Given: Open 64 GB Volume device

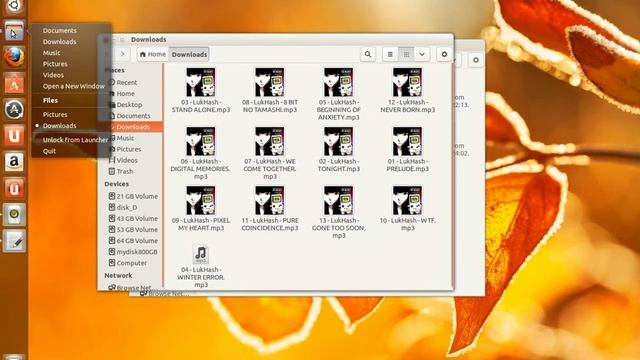Looking at the screenshot, I should coord(133,240).
